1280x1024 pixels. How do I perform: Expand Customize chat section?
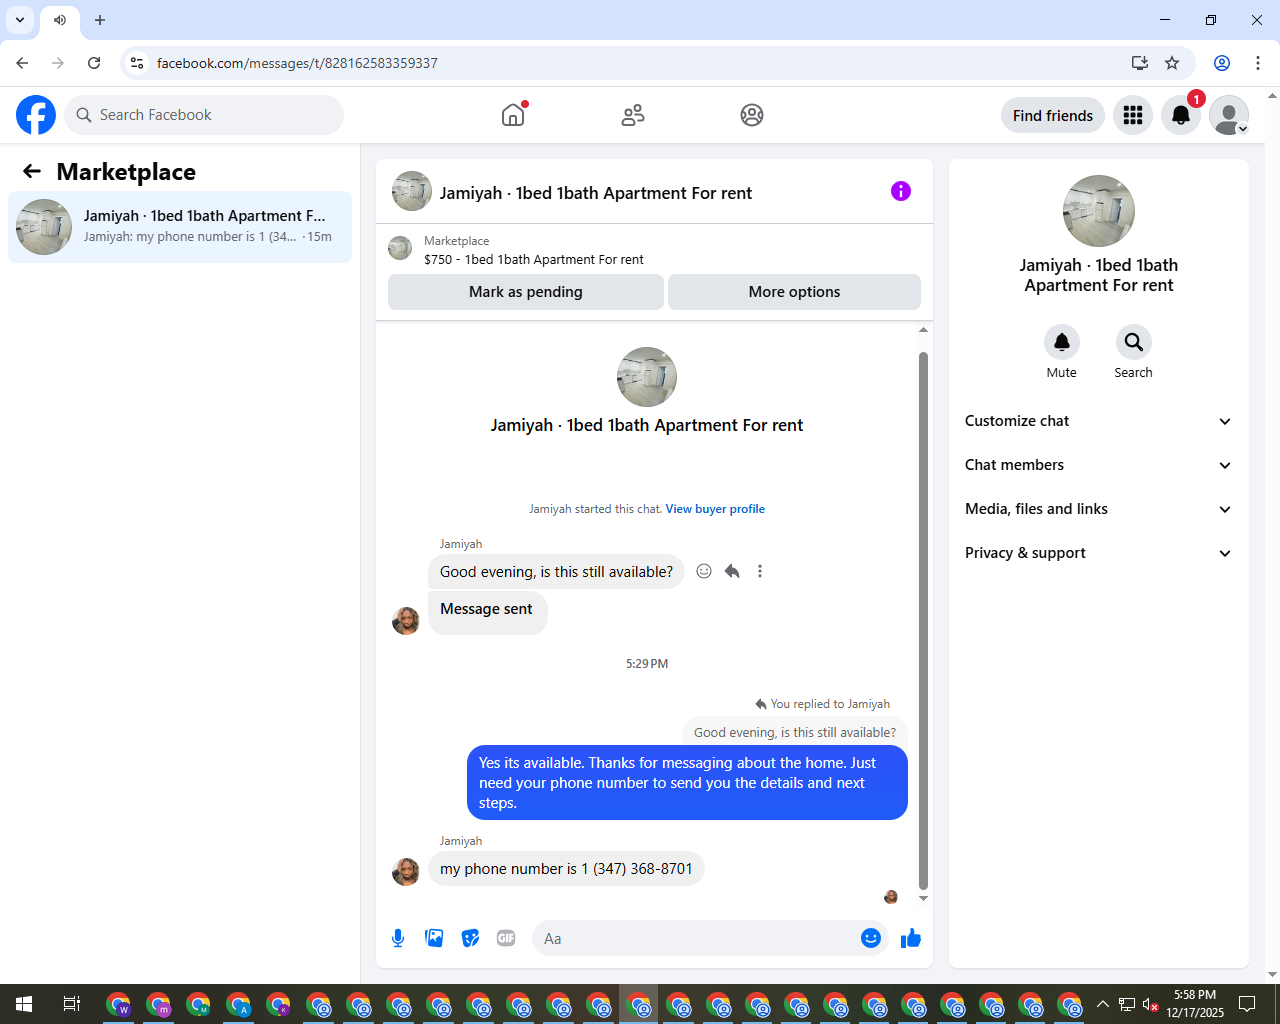pos(1098,421)
